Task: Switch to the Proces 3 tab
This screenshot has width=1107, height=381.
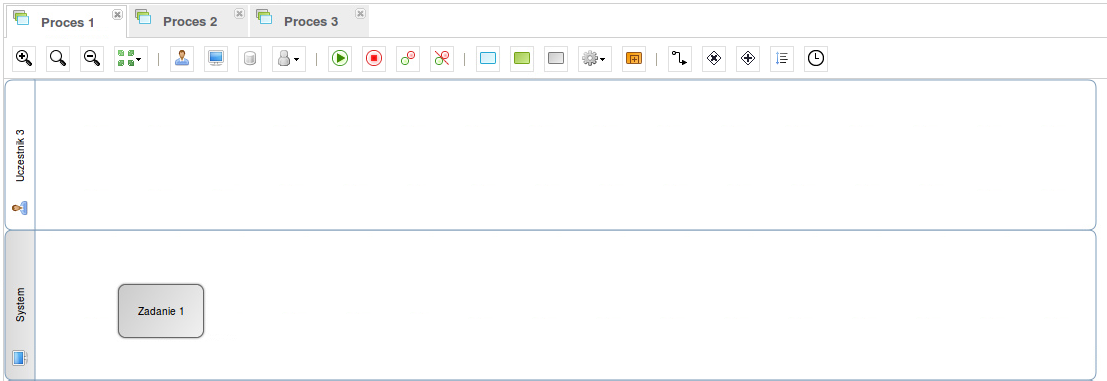Action: click(311, 21)
